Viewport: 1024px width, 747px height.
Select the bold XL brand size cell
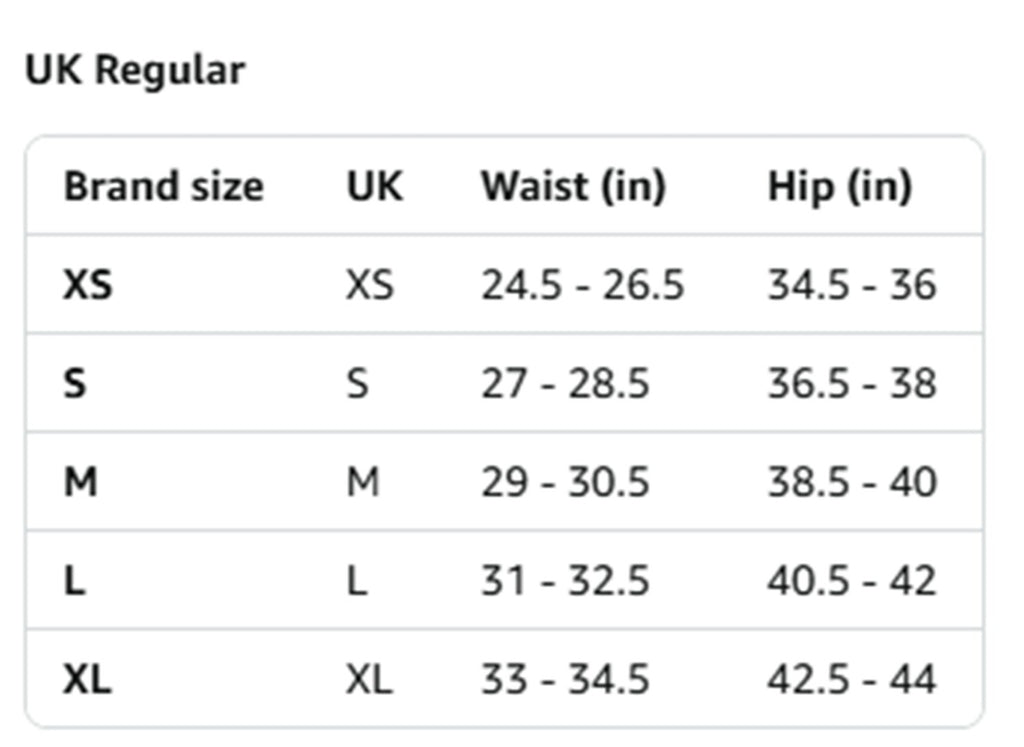click(88, 680)
